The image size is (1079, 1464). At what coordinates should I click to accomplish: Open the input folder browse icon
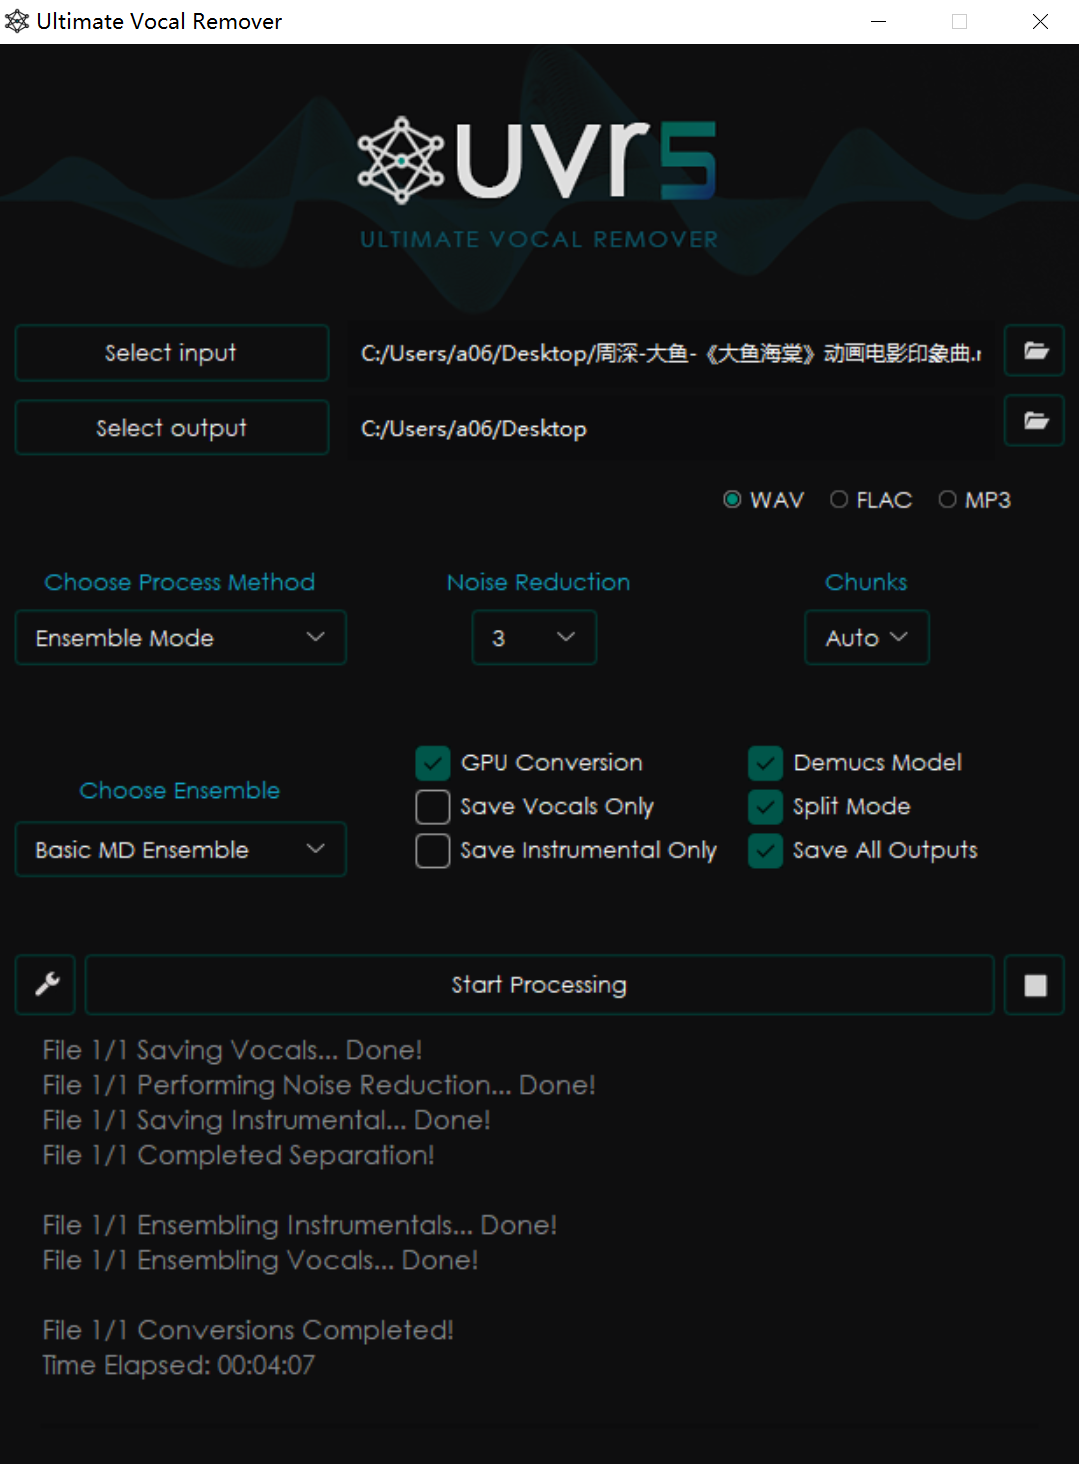[x=1035, y=351]
